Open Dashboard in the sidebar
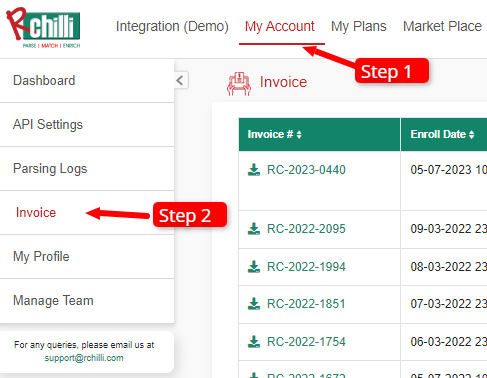The width and height of the screenshot is (487, 378). (87, 81)
